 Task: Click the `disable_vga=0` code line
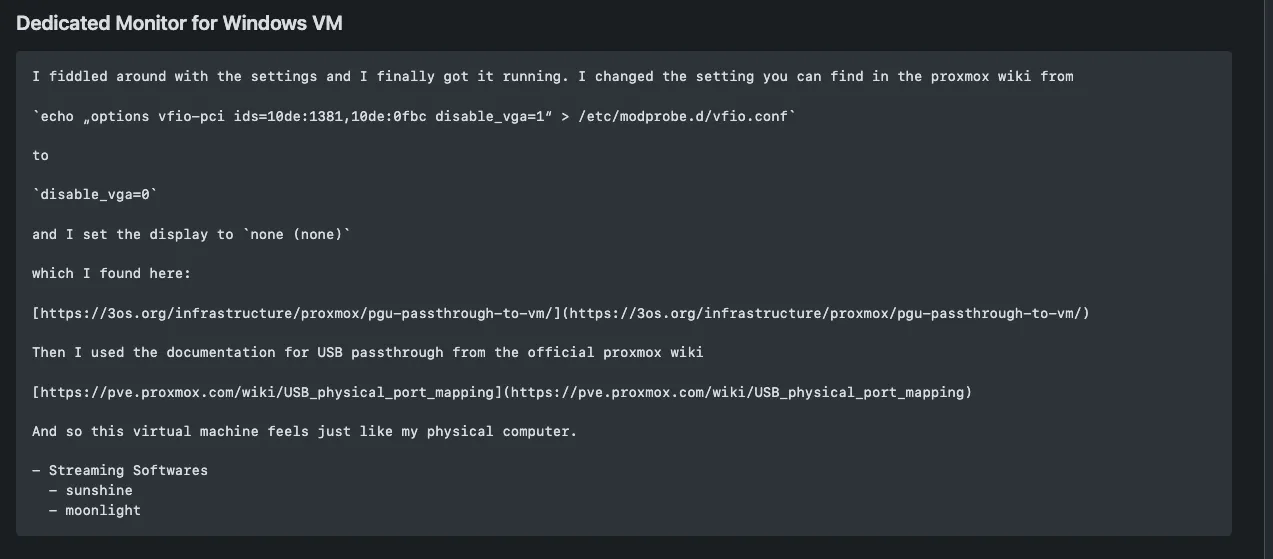tap(95, 195)
